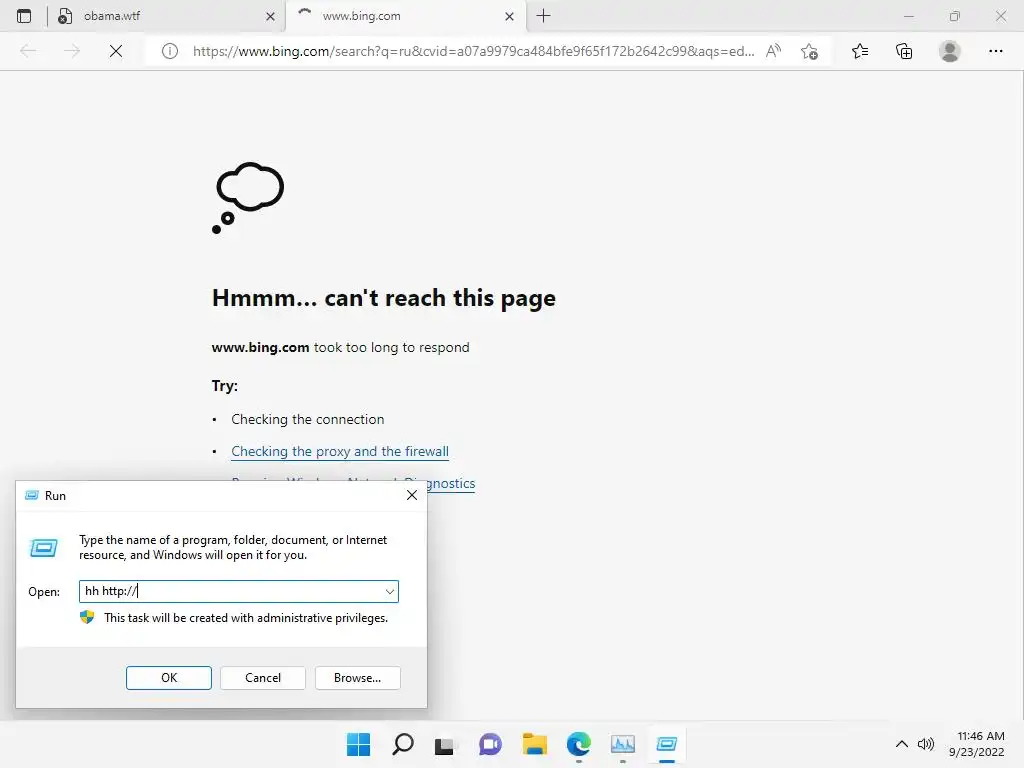This screenshot has height=768, width=1024.
Task: Restore down the Edge window
Action: pyautogui.click(x=954, y=16)
